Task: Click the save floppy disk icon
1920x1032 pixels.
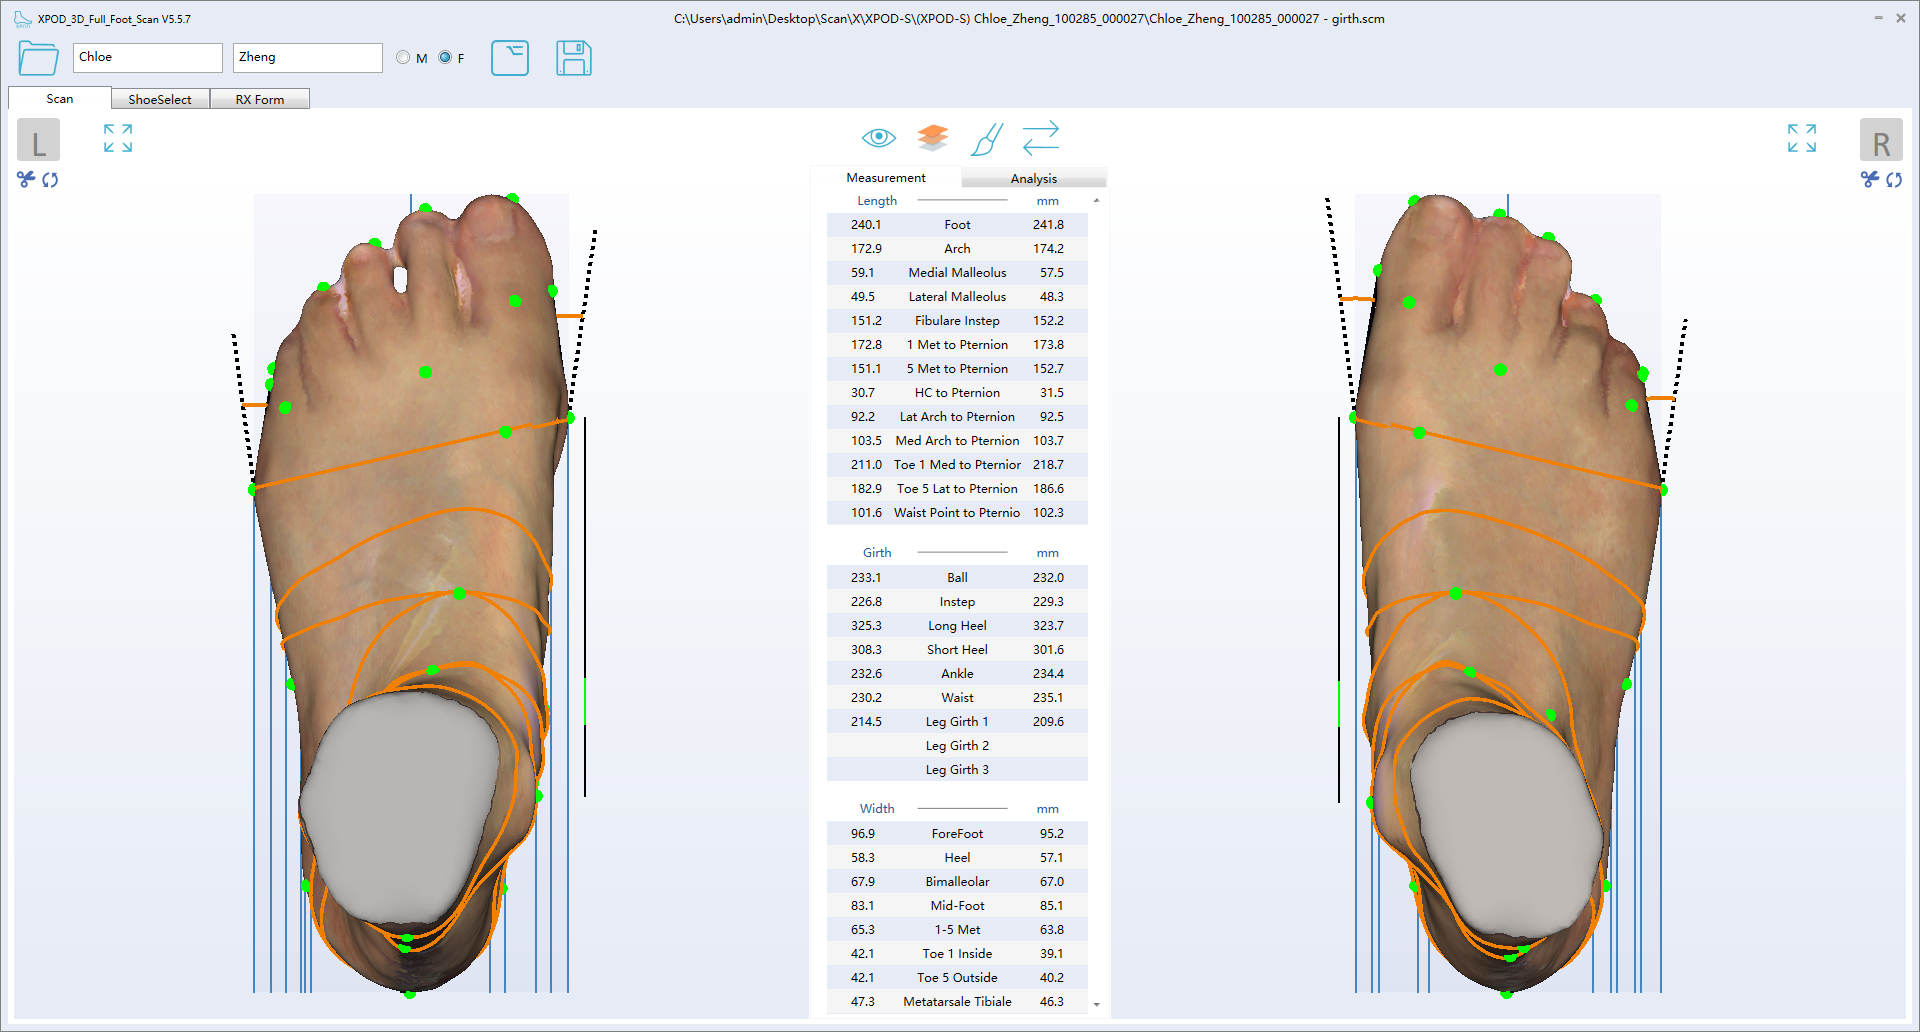Action: (x=573, y=58)
